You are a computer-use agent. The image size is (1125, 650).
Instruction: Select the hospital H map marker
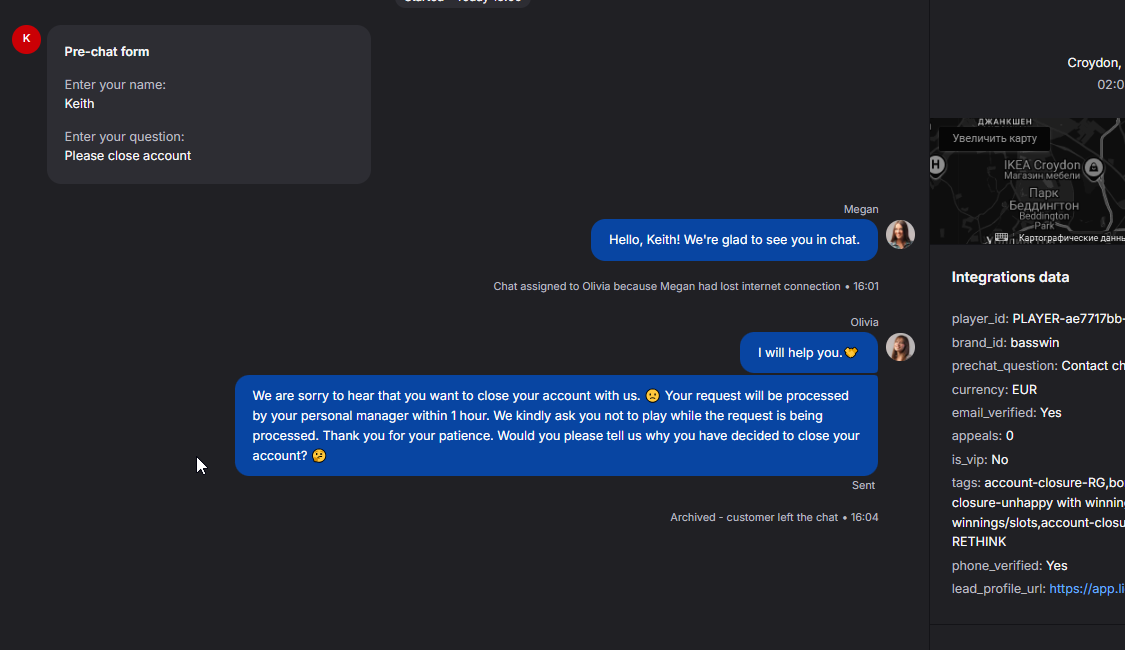937,165
